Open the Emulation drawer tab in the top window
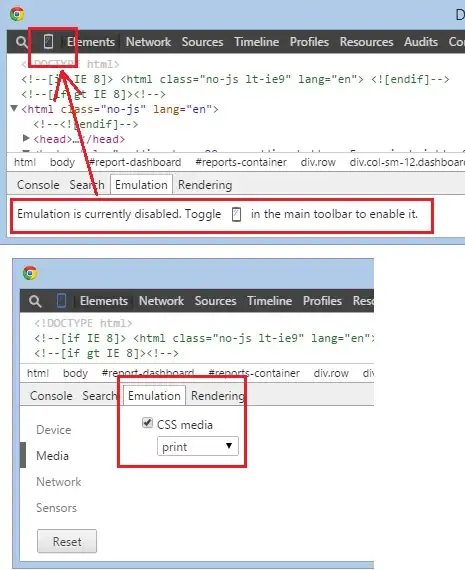This screenshot has height=570, width=465. (x=141, y=185)
